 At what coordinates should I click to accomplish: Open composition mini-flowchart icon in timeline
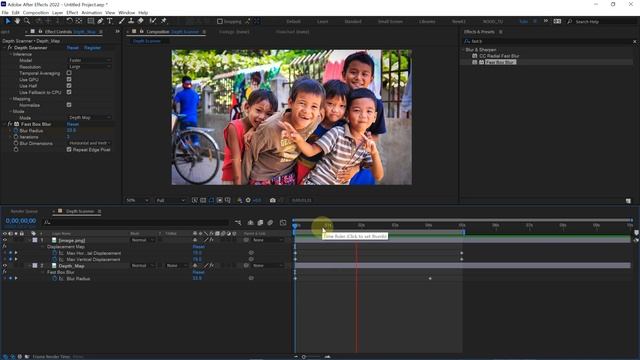(x=238, y=223)
